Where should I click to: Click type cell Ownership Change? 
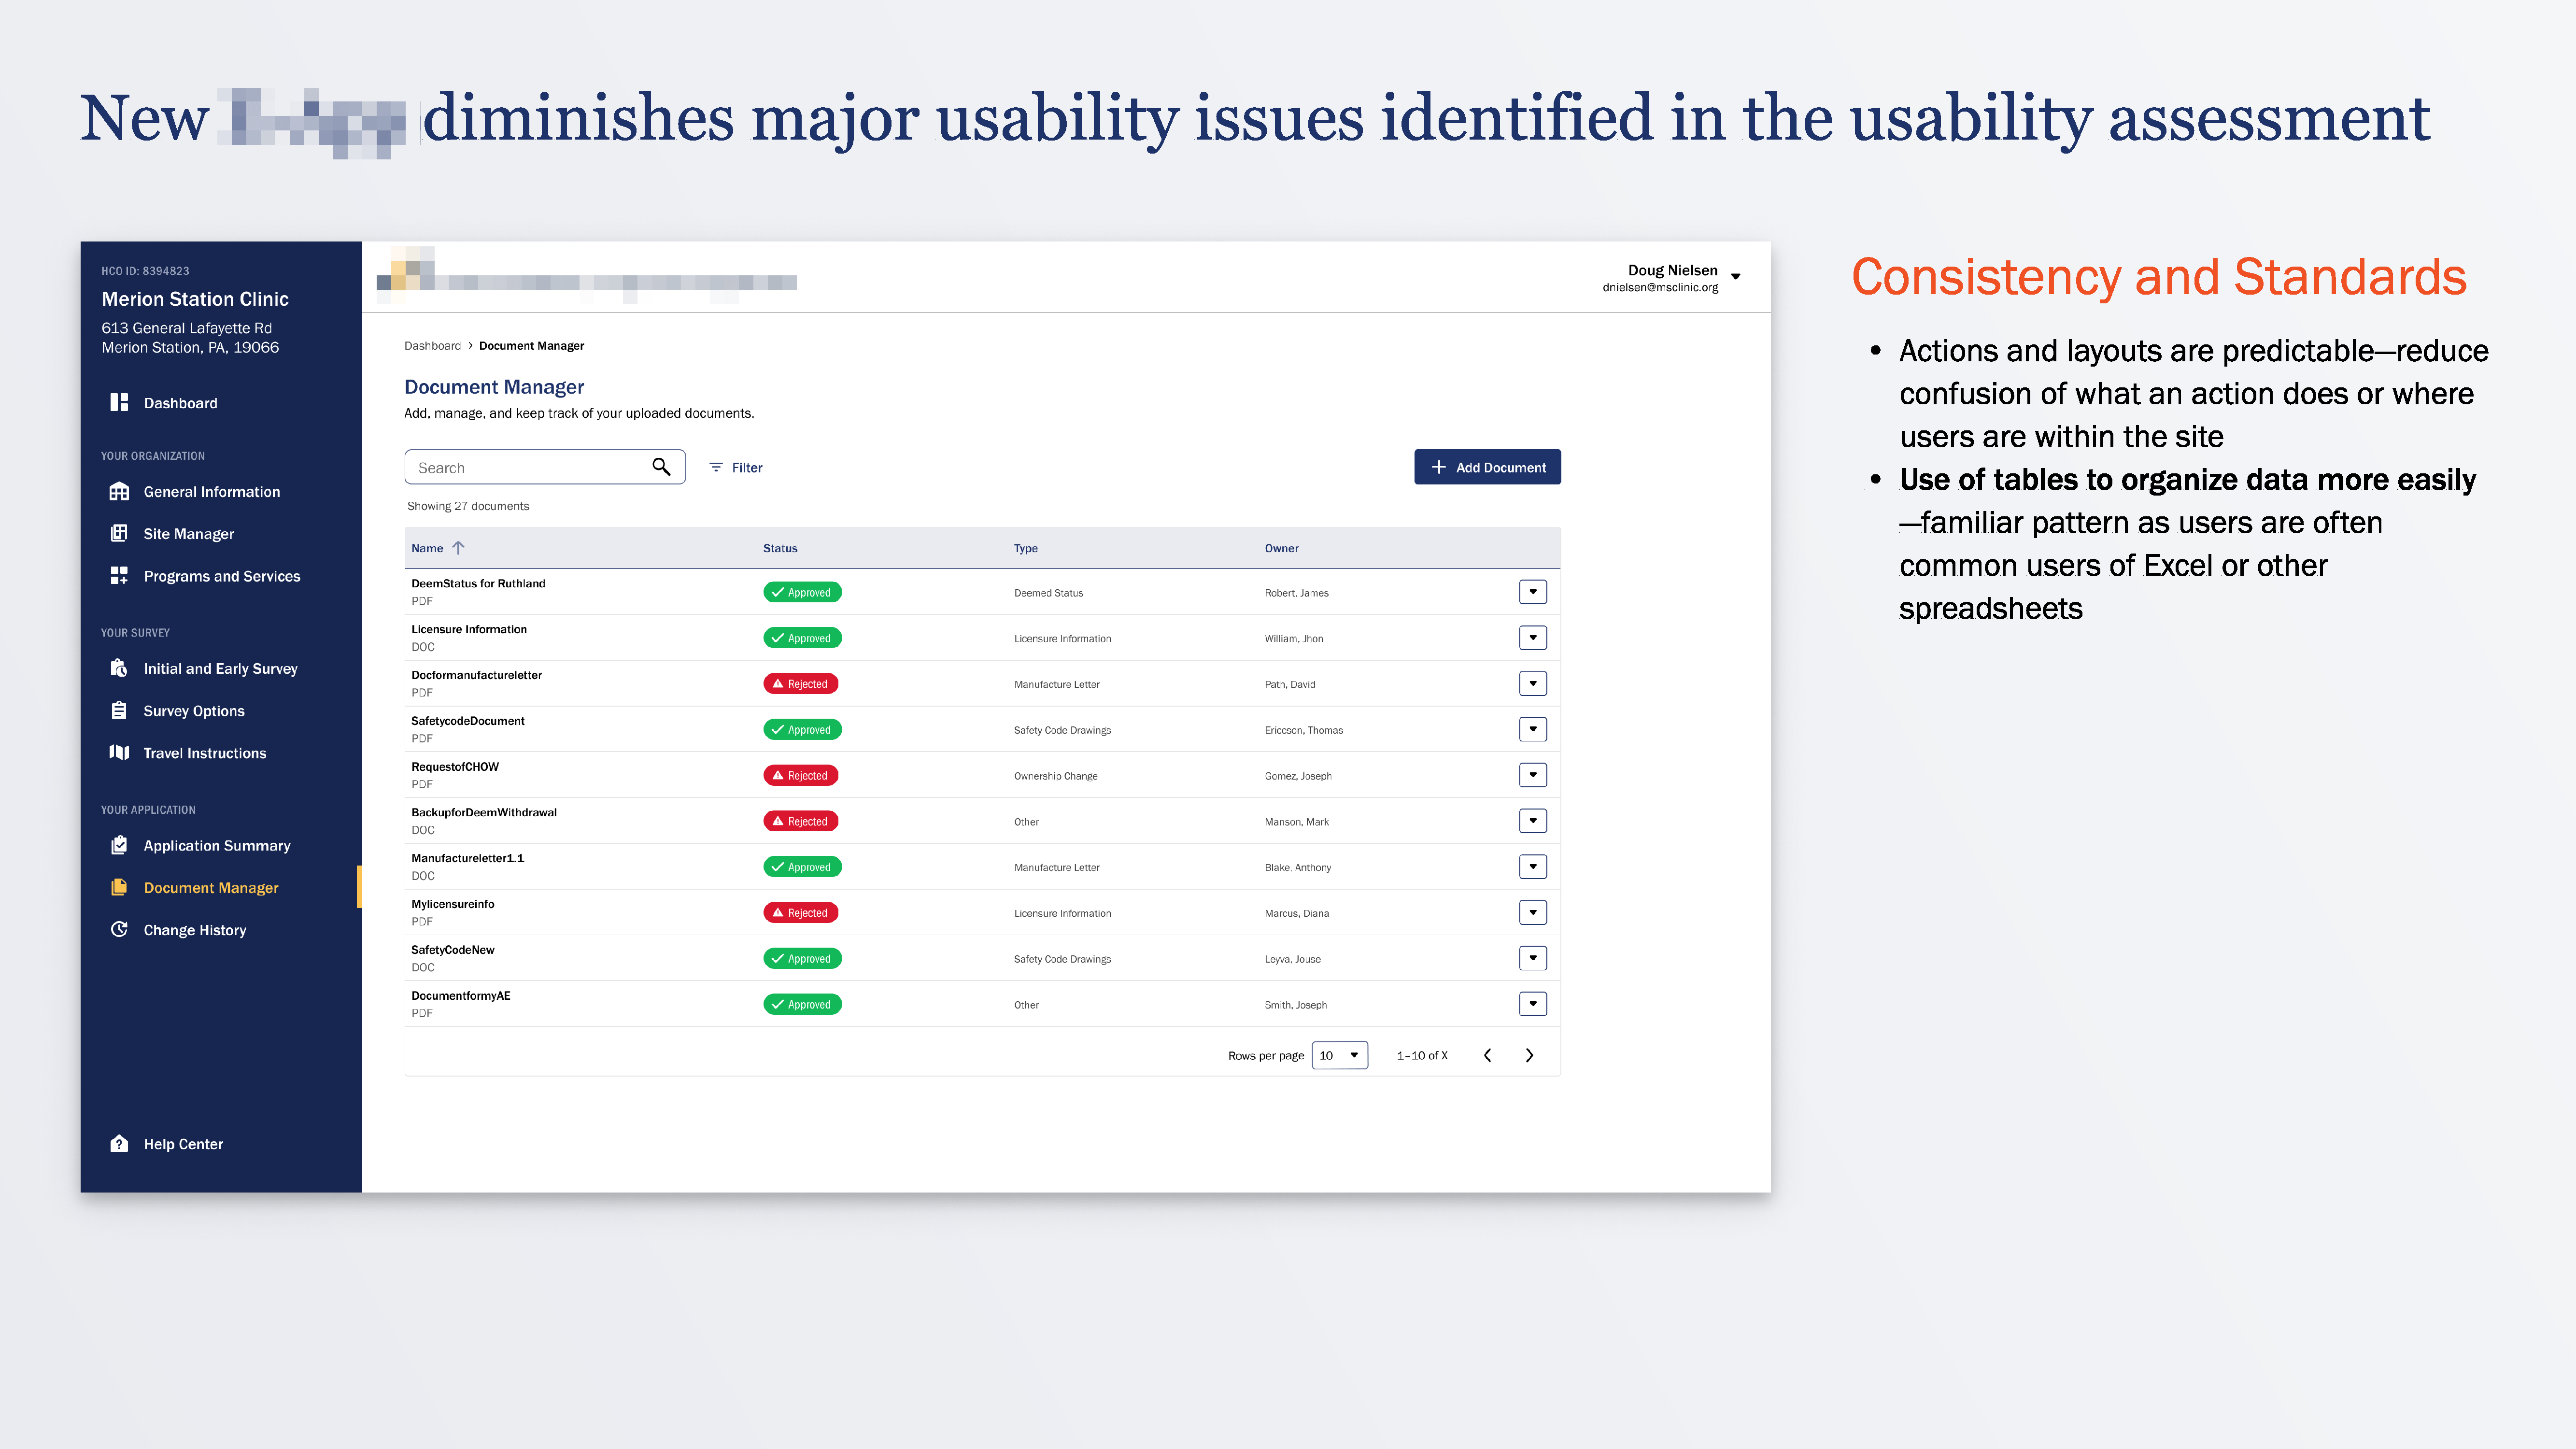pos(1056,776)
